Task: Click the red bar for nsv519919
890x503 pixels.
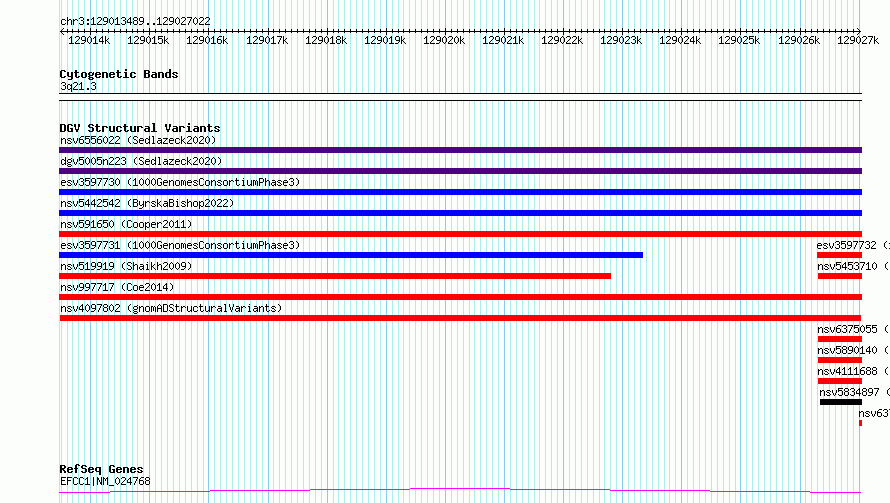Action: (x=335, y=276)
